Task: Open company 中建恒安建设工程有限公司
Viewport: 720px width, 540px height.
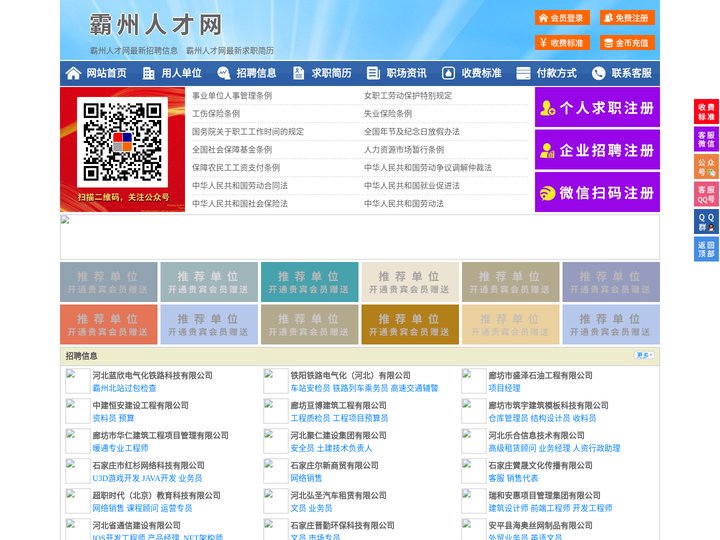Action: (141, 405)
